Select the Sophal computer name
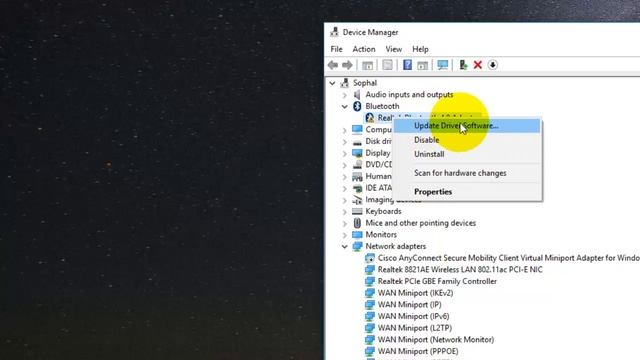The height and width of the screenshot is (360, 640). pos(365,83)
